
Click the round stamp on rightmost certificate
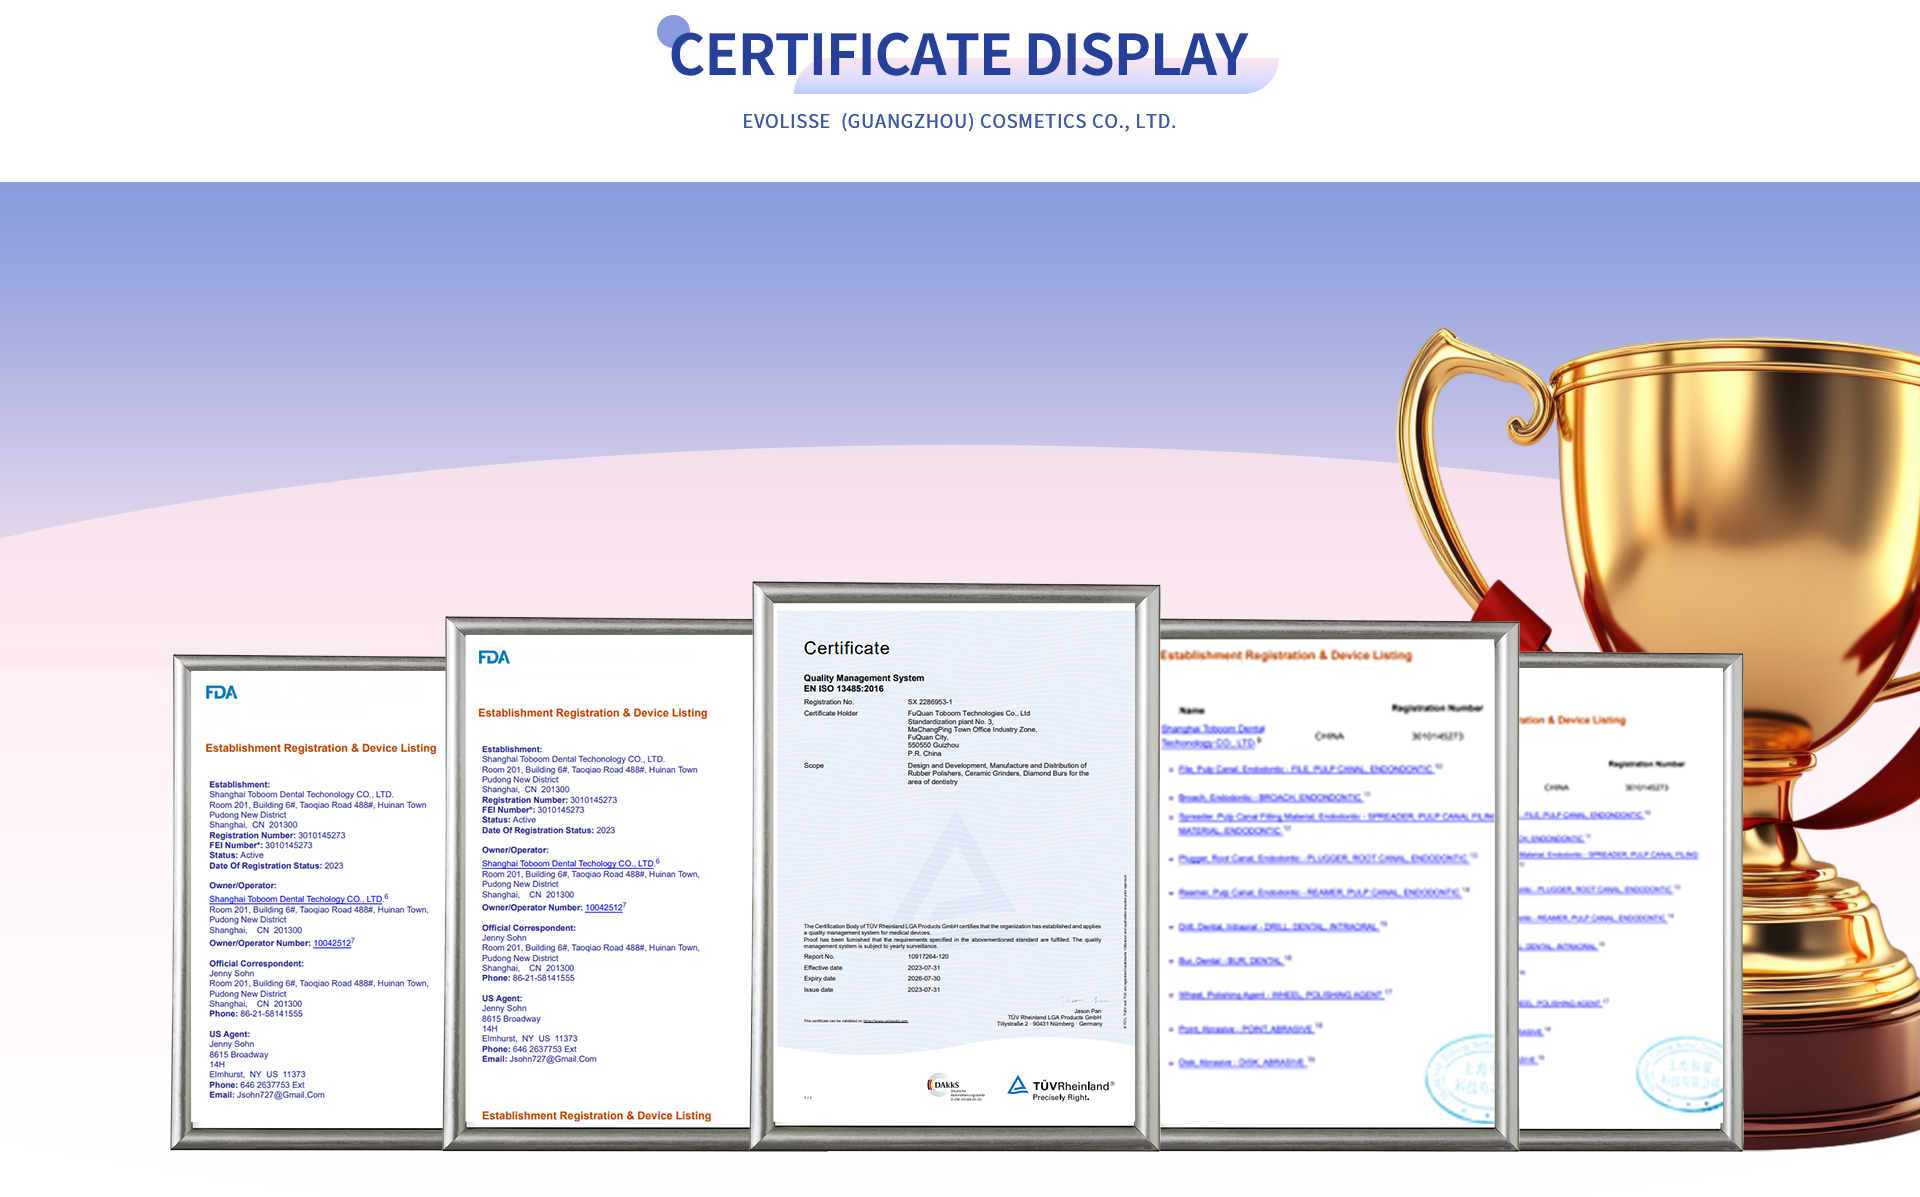(x=1680, y=1075)
